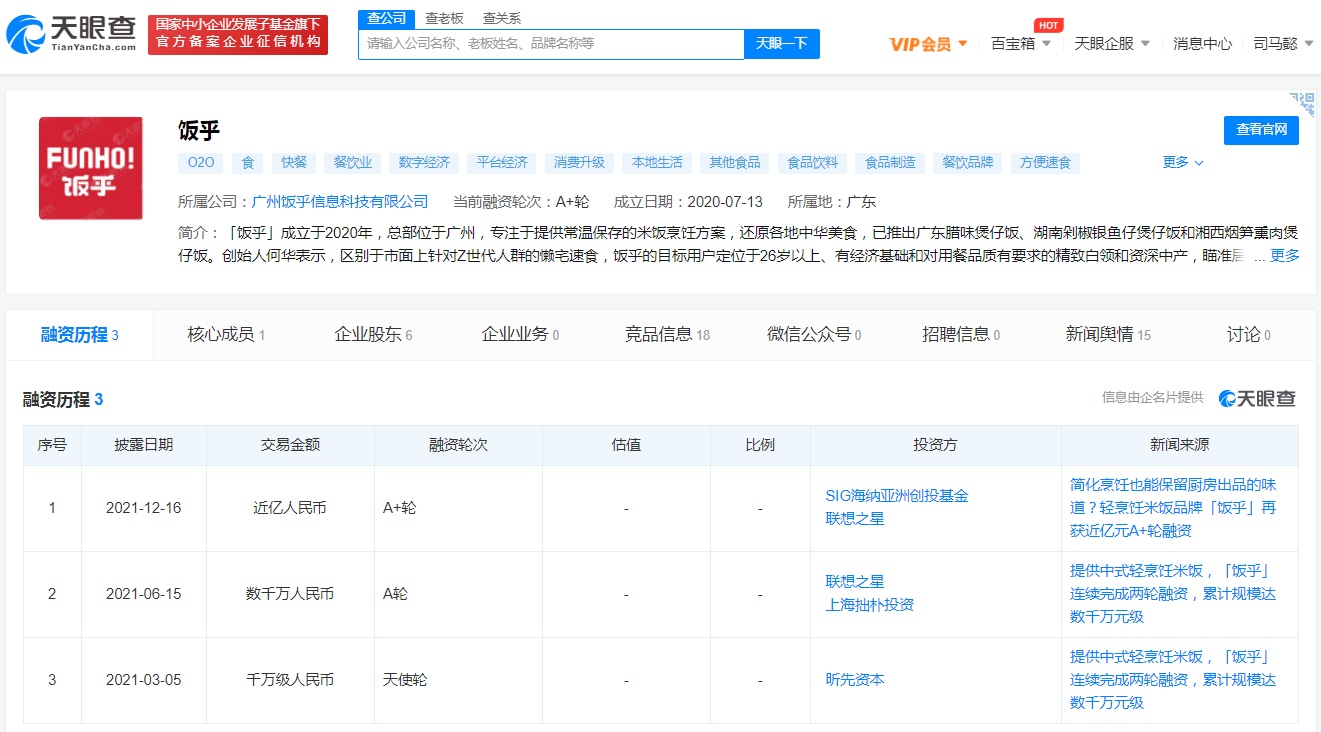Click the 本地生活 tag

click(x=657, y=163)
